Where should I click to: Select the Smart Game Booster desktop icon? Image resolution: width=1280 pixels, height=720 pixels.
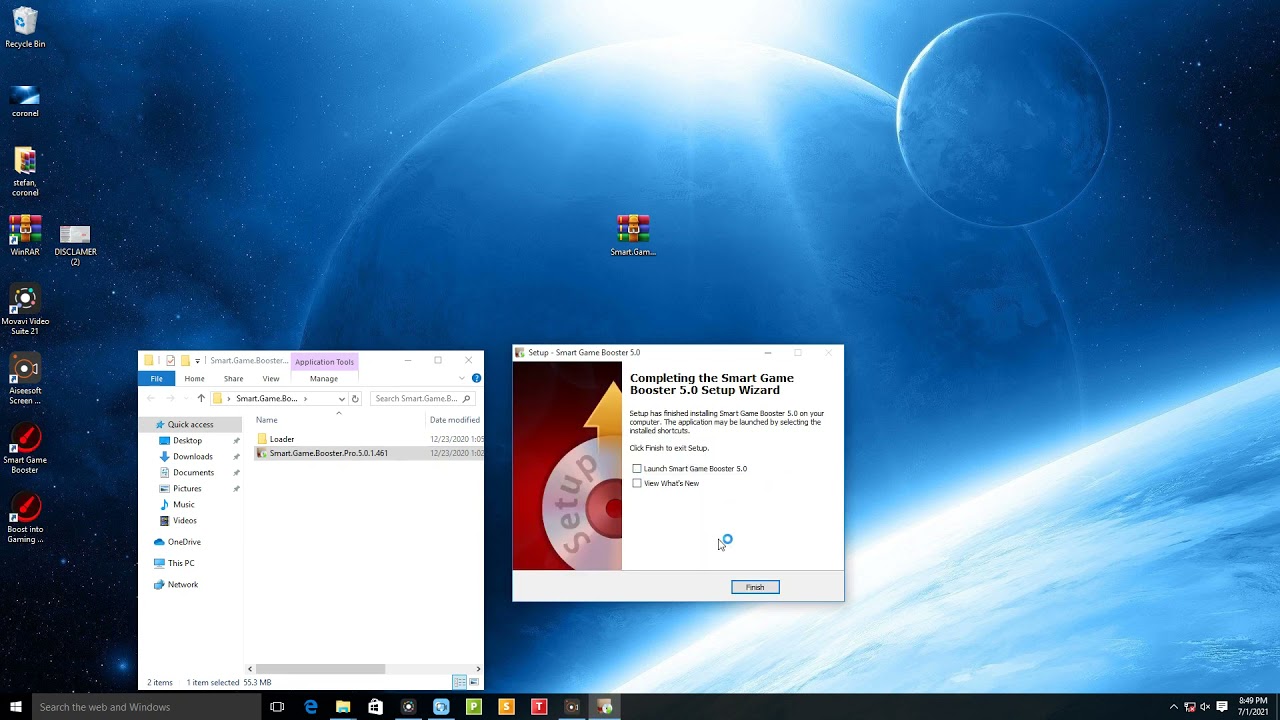click(25, 448)
